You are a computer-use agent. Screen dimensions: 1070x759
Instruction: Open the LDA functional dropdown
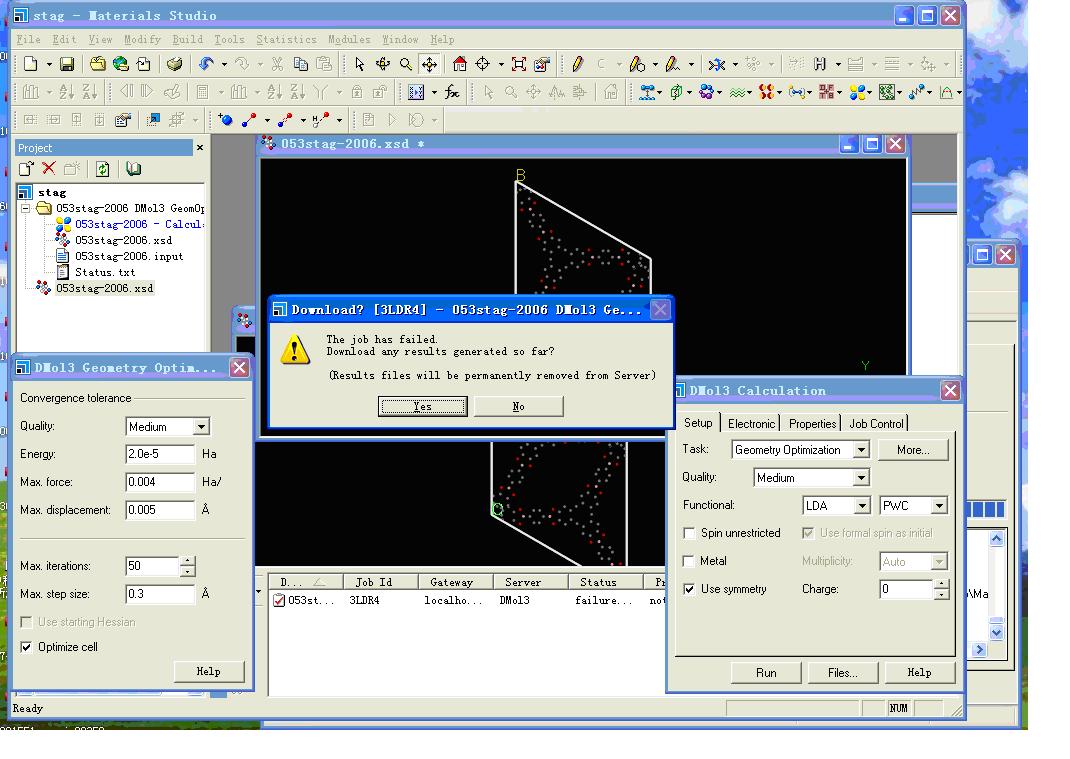click(x=860, y=506)
